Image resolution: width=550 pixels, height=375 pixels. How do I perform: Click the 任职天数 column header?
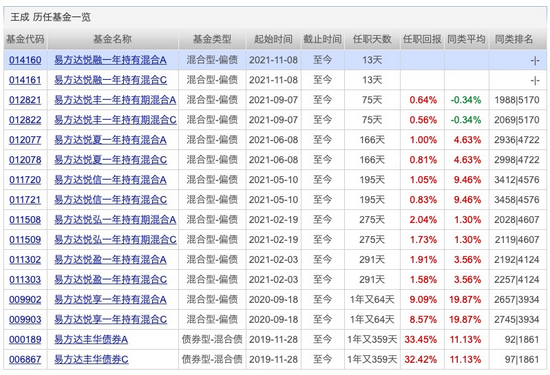coord(372,39)
